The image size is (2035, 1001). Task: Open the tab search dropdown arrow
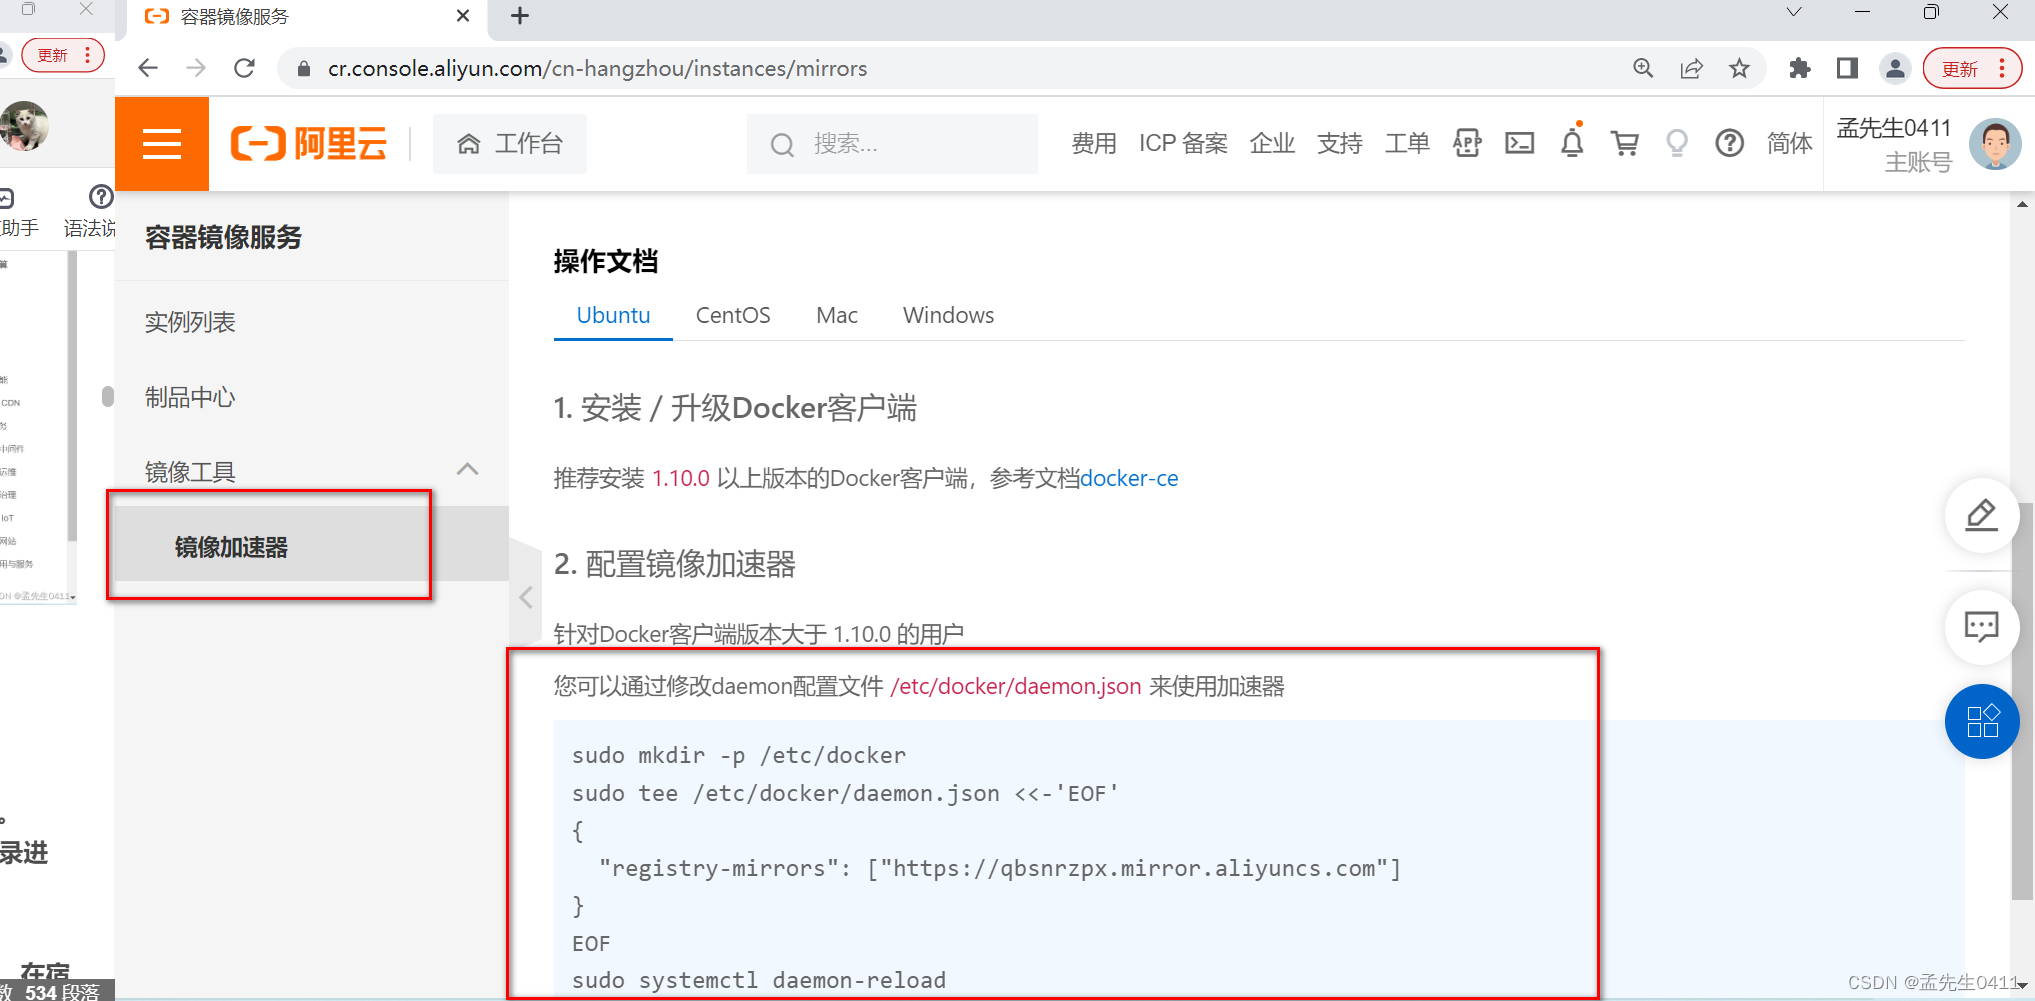(x=1794, y=12)
